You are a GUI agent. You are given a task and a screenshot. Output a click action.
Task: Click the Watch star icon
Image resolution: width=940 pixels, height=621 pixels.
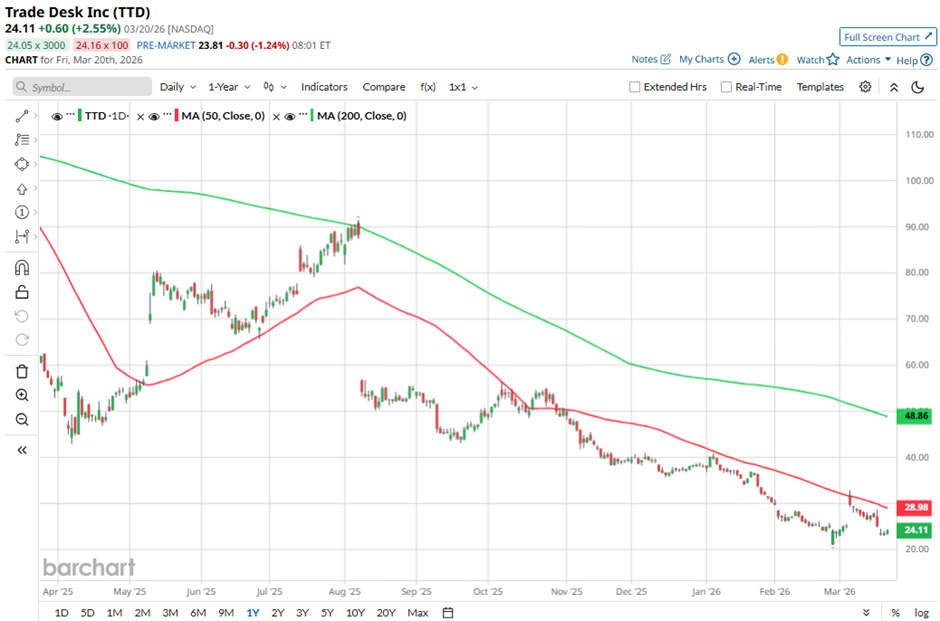click(833, 59)
